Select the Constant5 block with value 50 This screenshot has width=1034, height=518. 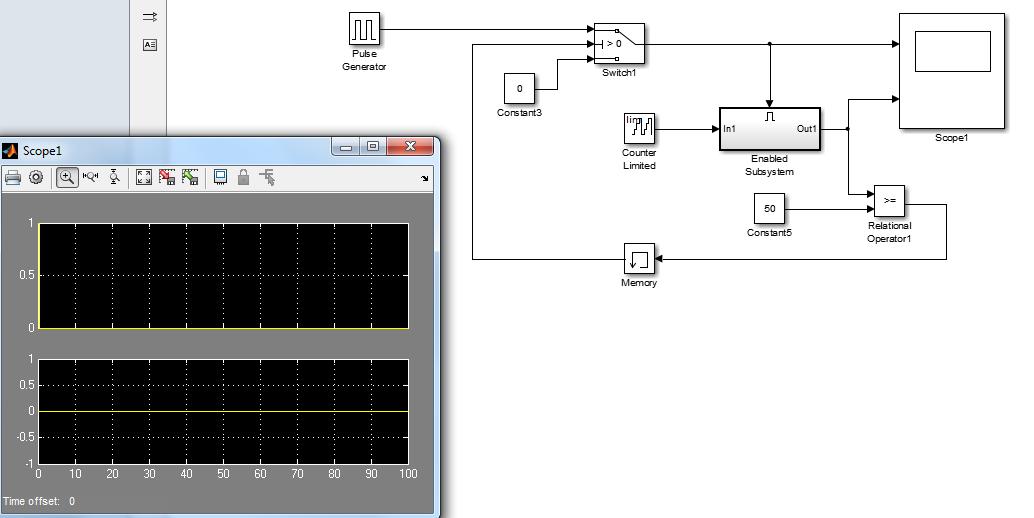(769, 209)
